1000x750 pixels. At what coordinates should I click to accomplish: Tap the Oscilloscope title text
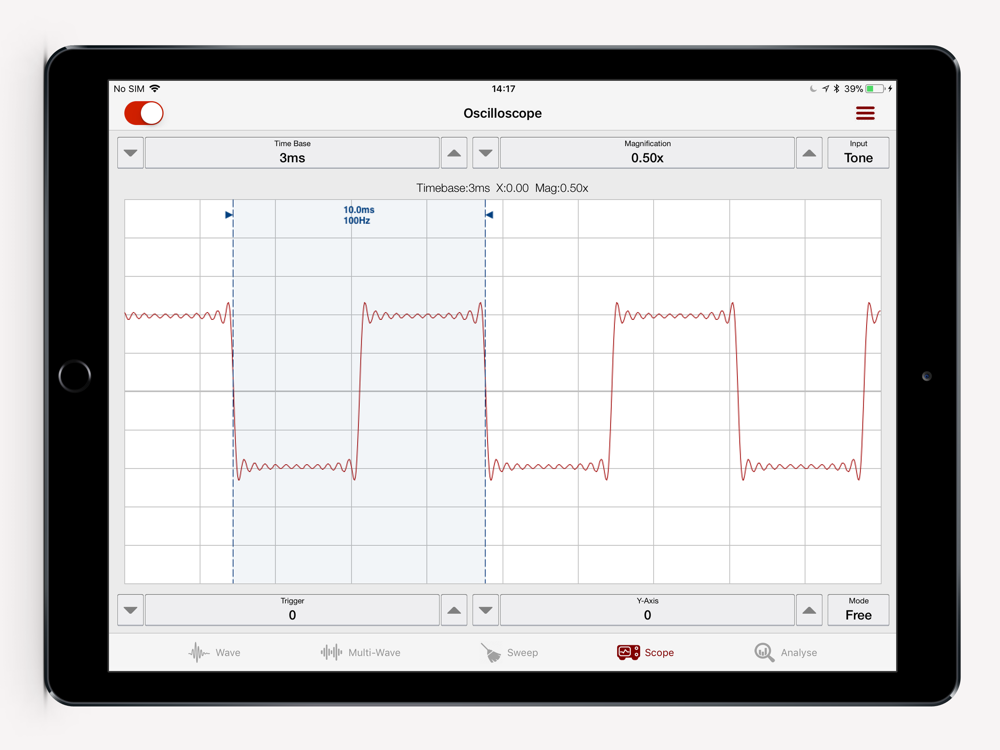tap(503, 114)
